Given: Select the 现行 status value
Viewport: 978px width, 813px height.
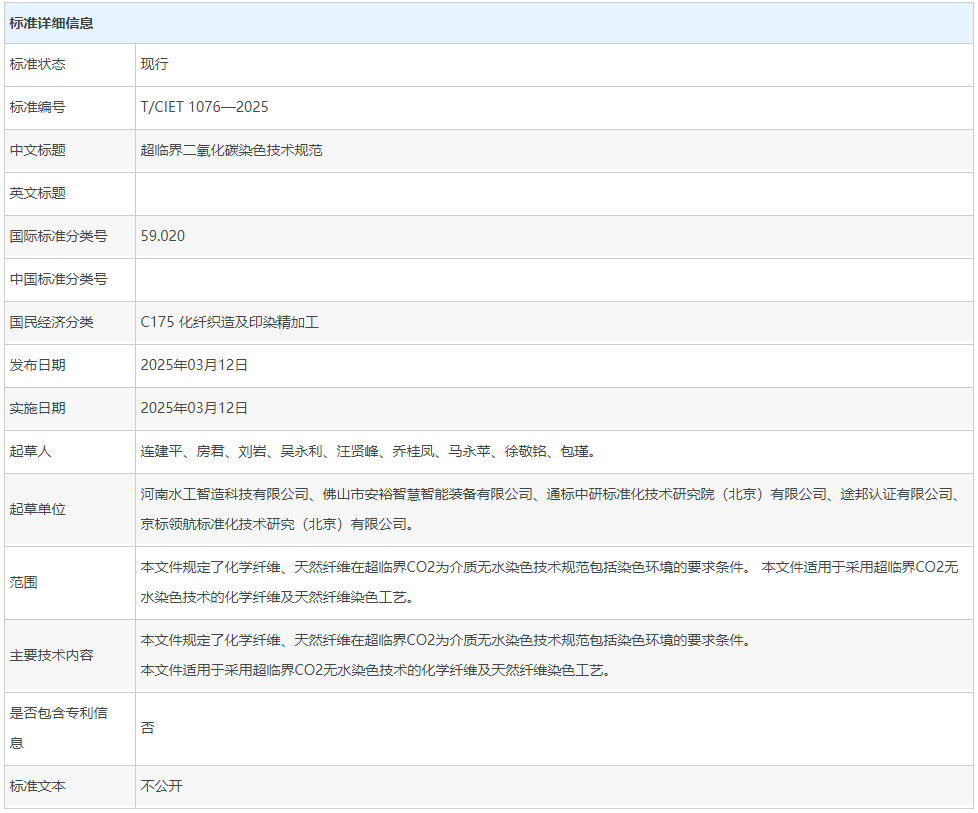Looking at the screenshot, I should point(154,64).
